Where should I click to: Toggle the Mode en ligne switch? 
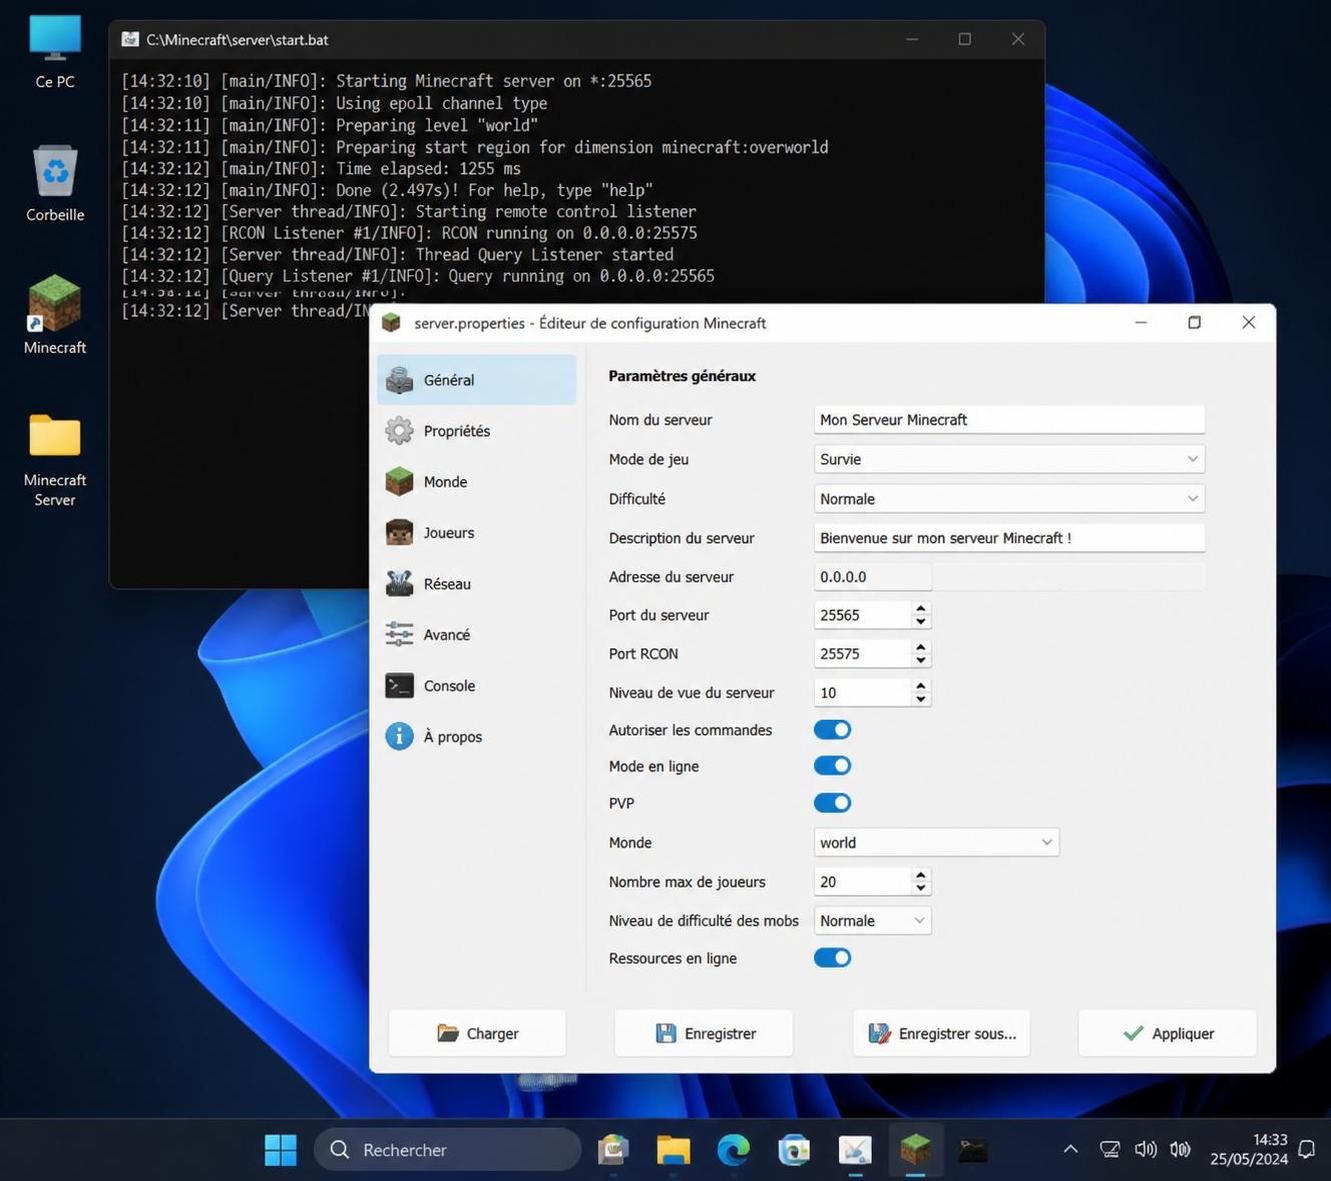click(x=832, y=766)
